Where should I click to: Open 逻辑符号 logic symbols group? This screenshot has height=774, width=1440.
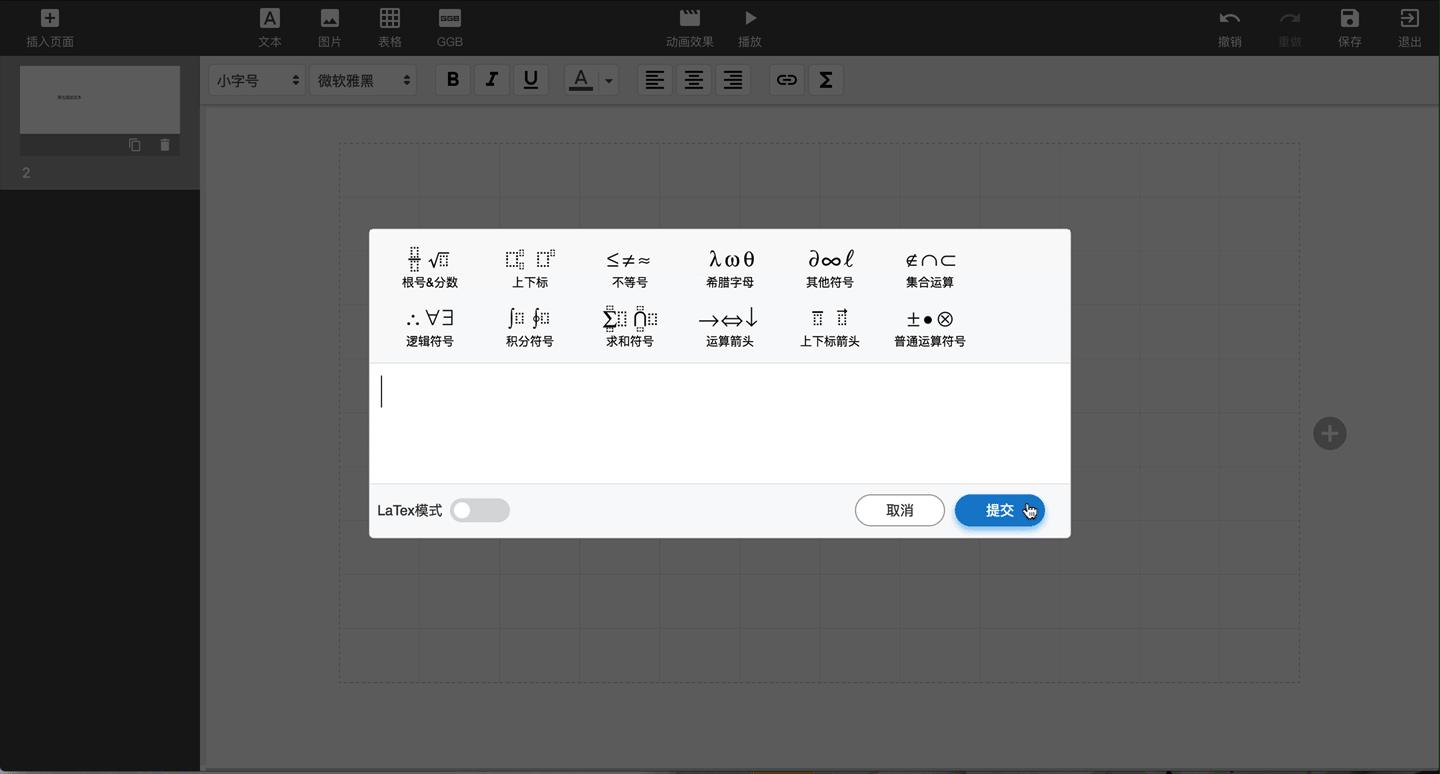pos(430,327)
